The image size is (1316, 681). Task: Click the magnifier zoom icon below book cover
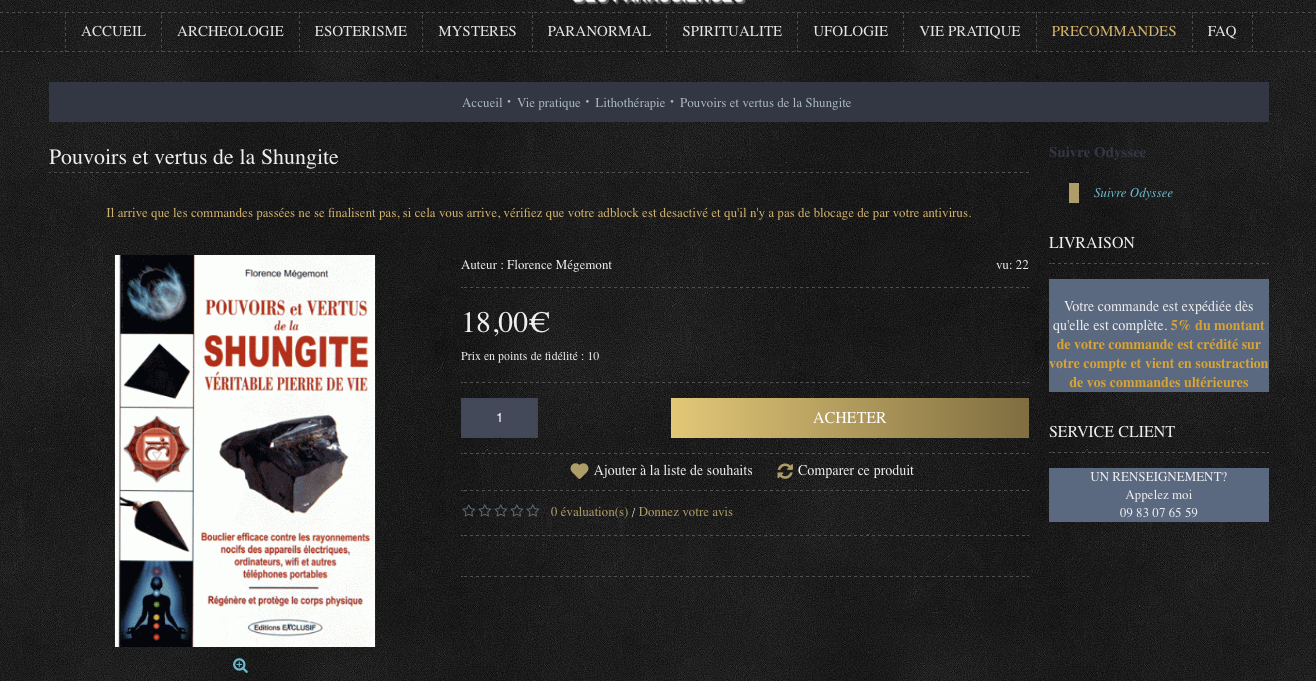[240, 666]
